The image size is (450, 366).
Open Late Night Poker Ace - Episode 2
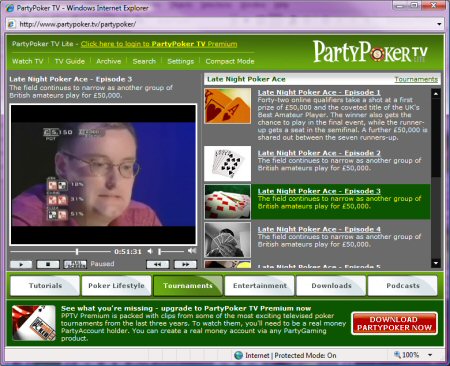(x=319, y=153)
